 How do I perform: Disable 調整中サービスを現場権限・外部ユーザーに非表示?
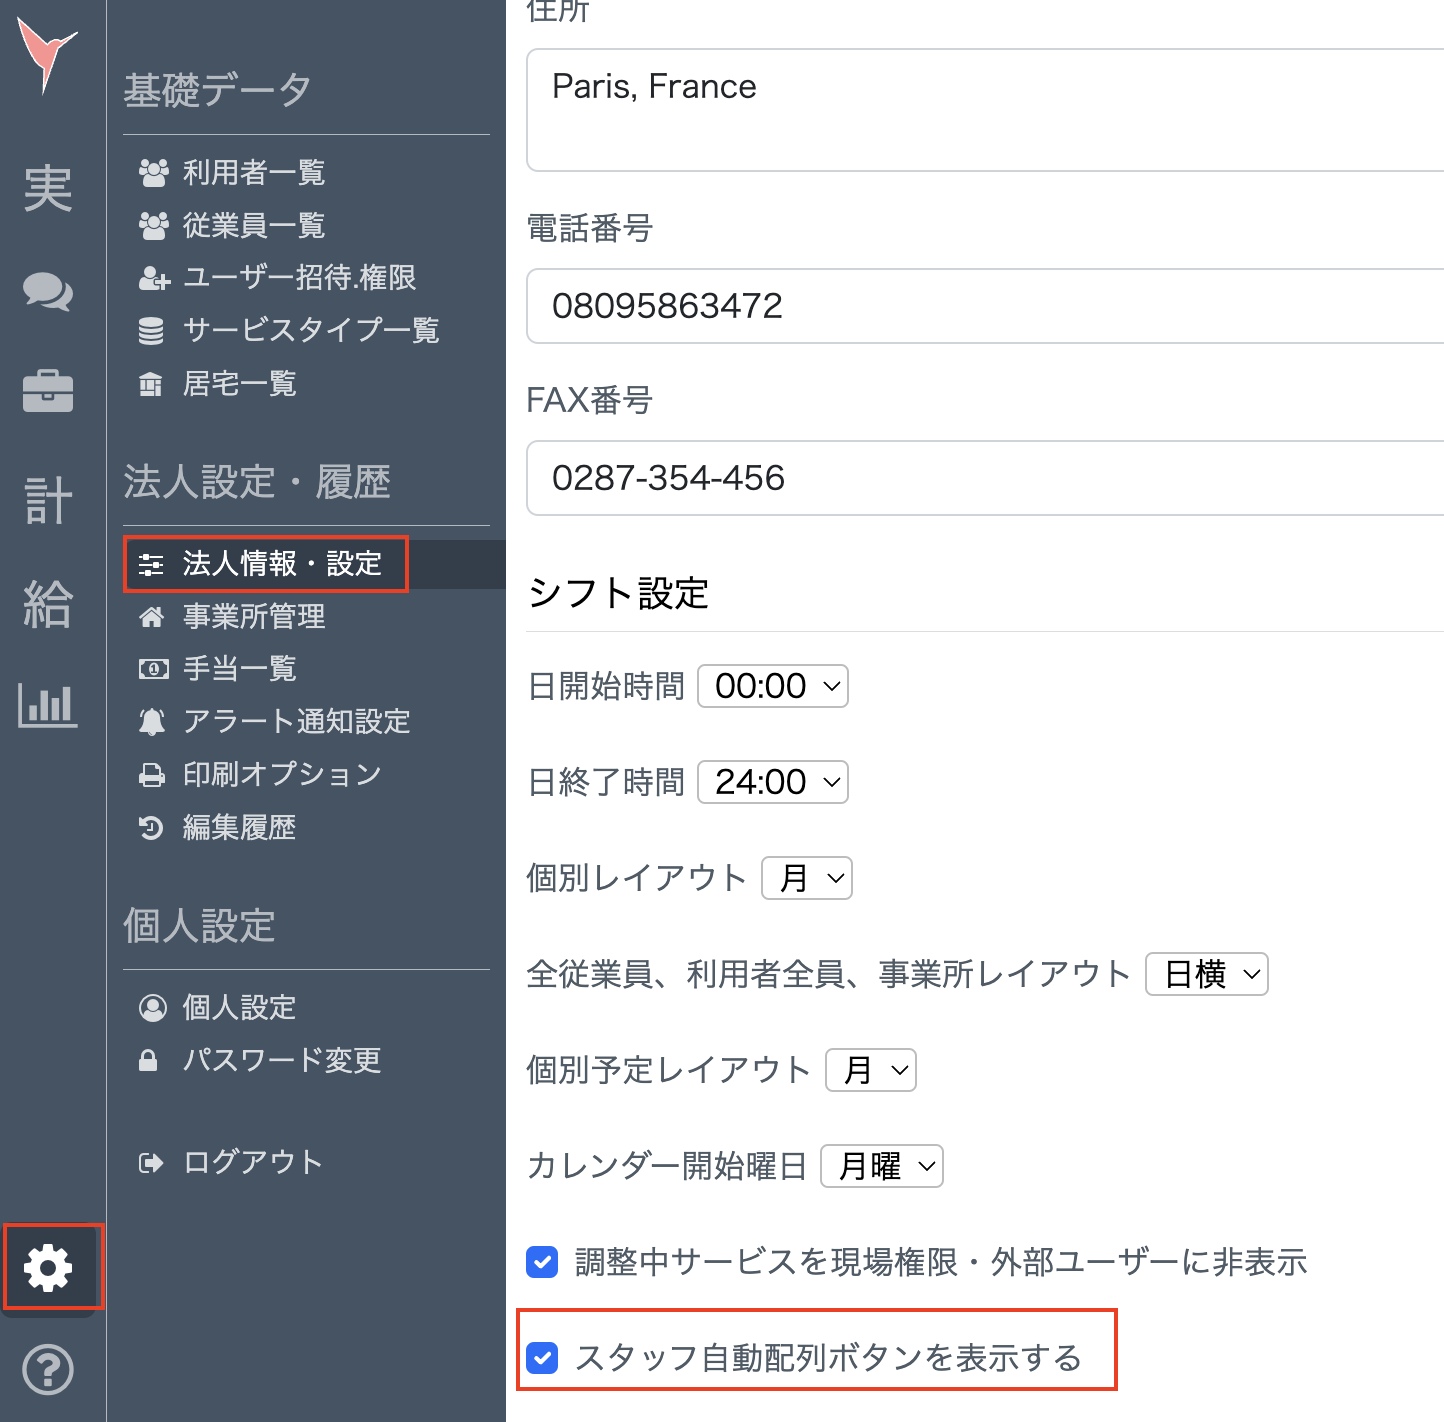pyautogui.click(x=541, y=1262)
